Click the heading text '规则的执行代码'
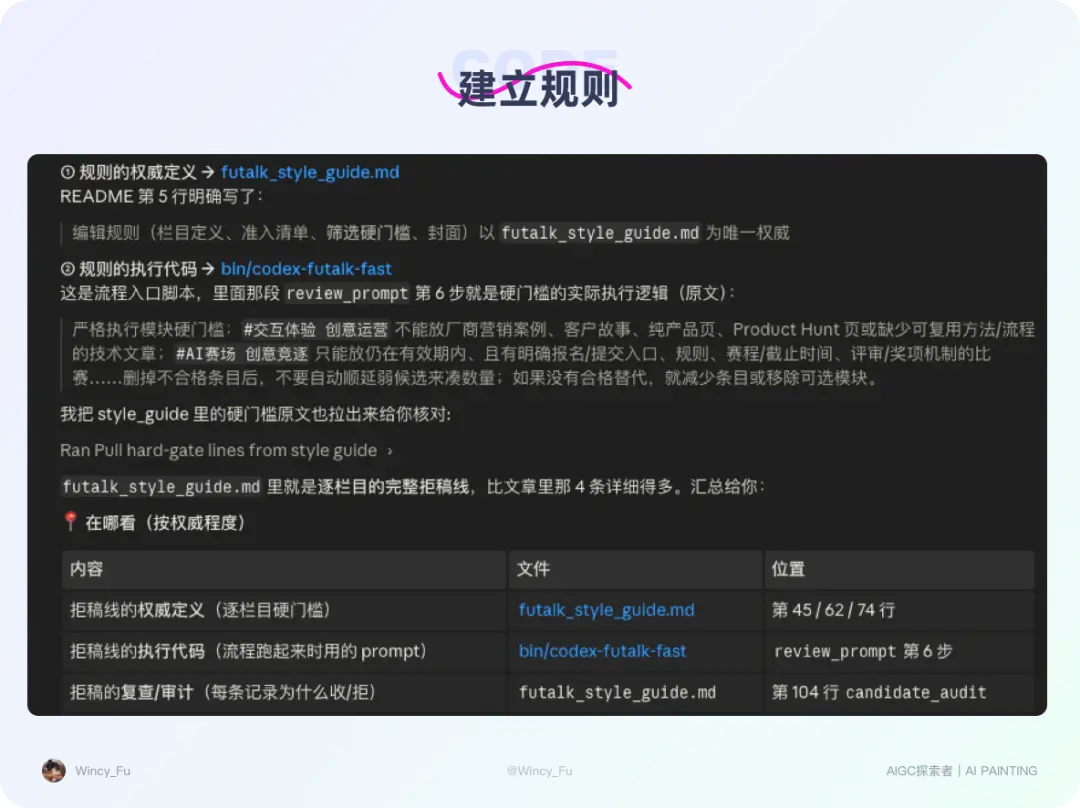 click(138, 269)
